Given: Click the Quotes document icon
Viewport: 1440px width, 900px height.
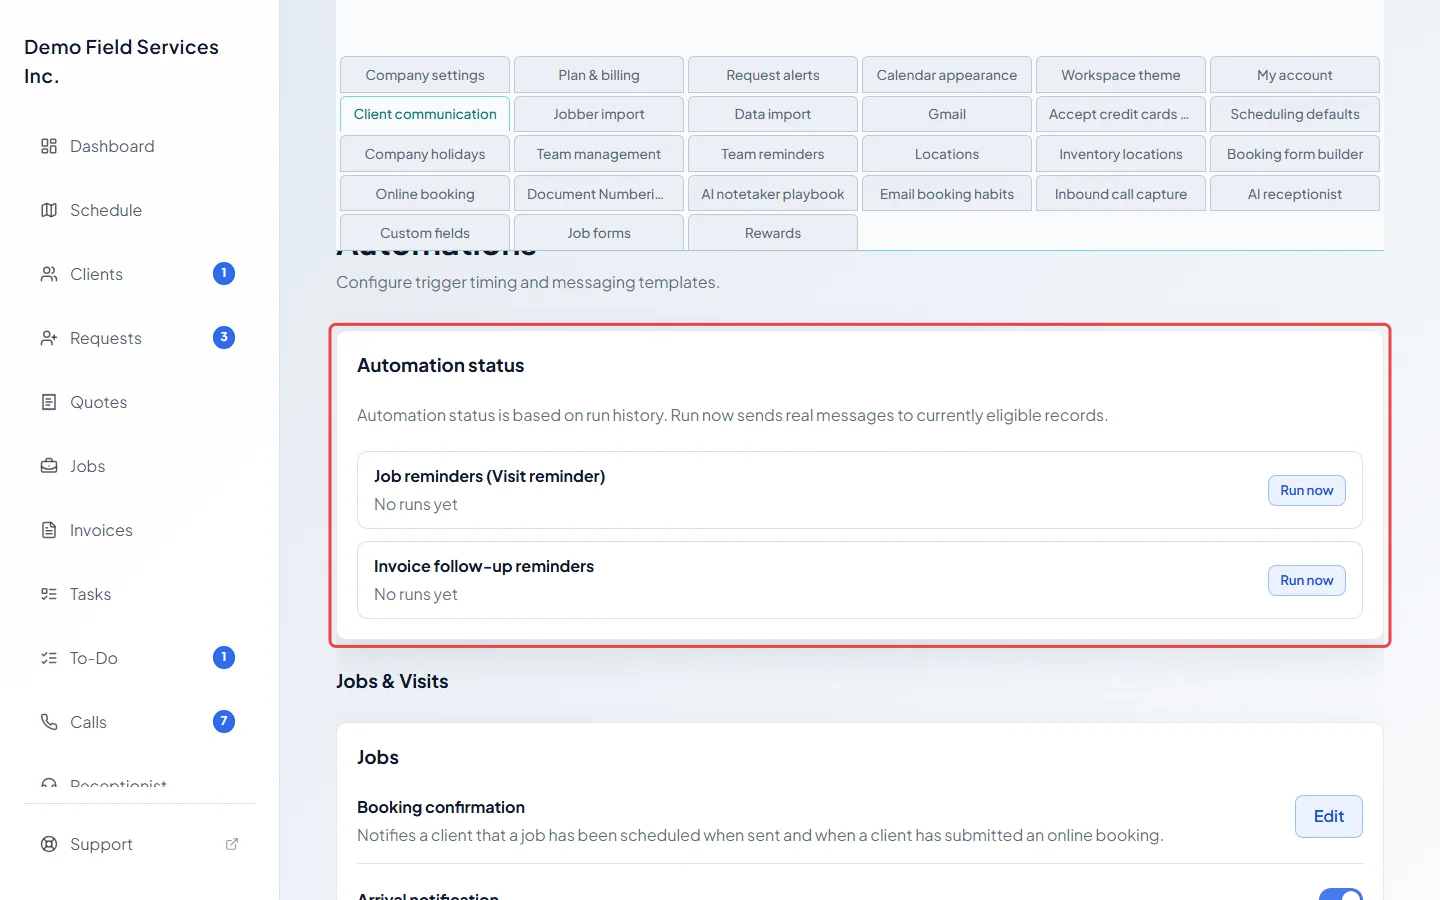Looking at the screenshot, I should point(49,402).
